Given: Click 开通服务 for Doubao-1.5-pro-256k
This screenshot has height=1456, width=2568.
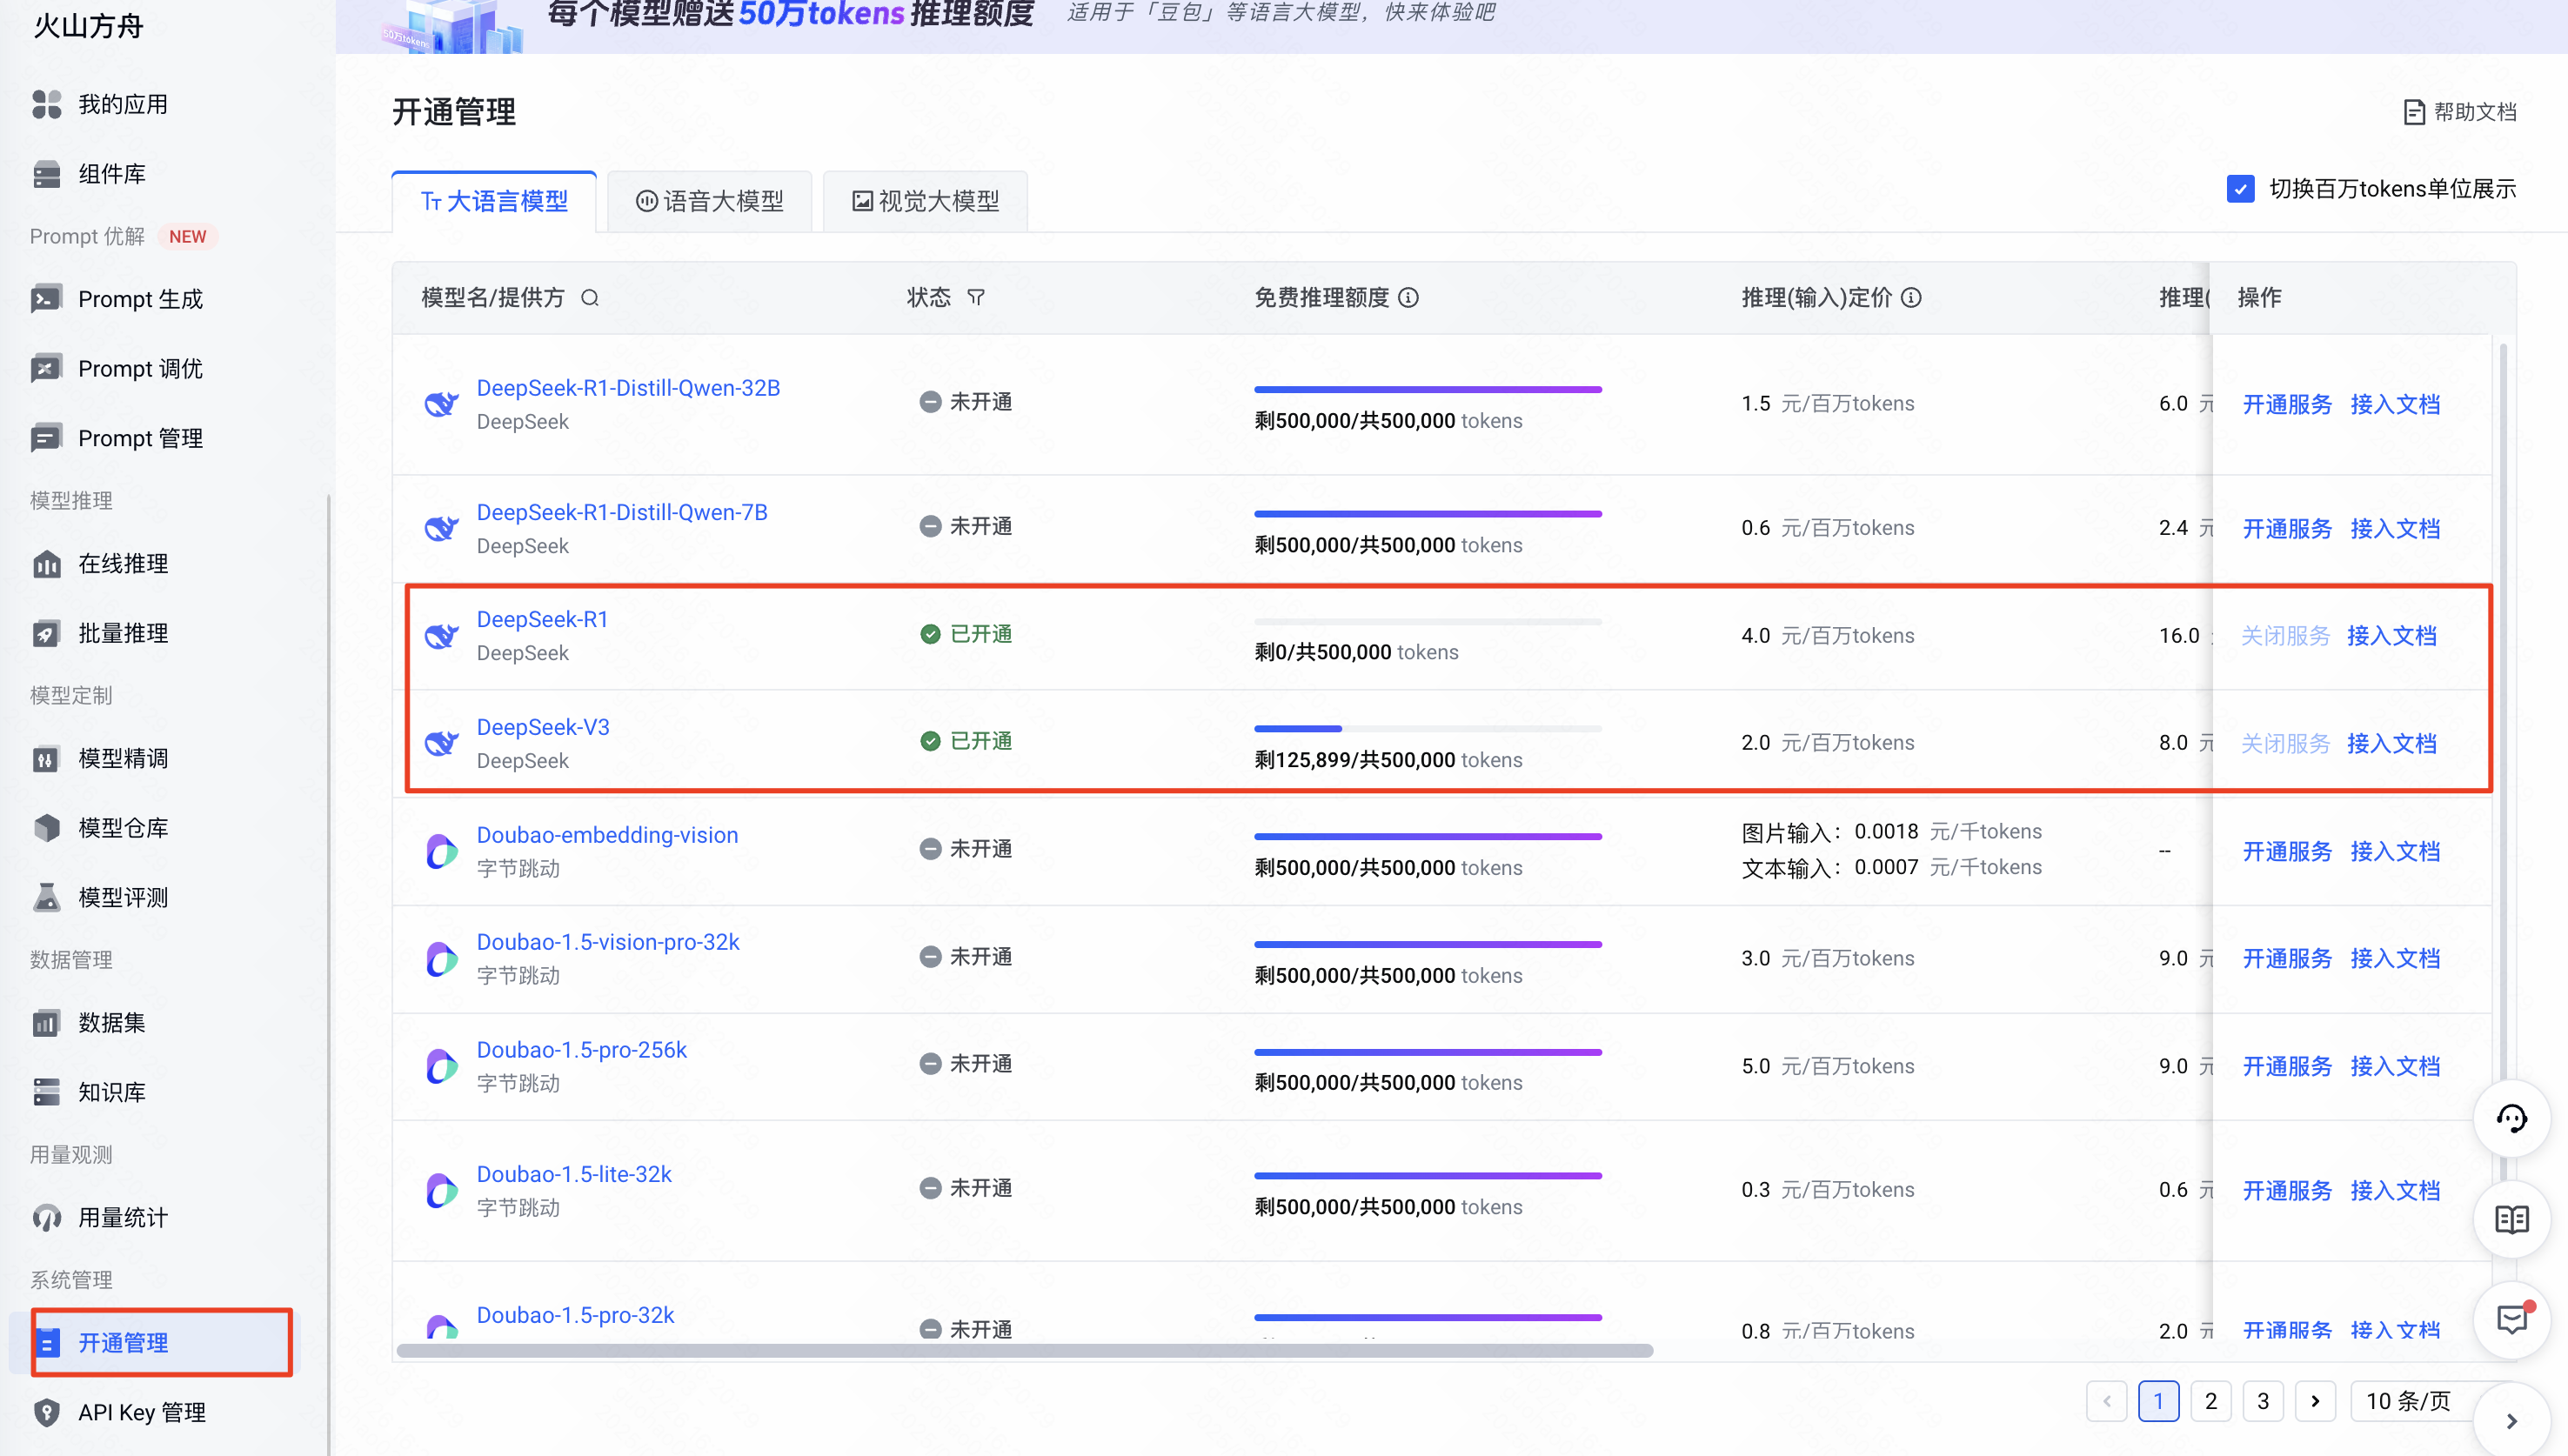Looking at the screenshot, I should click(x=2287, y=1066).
